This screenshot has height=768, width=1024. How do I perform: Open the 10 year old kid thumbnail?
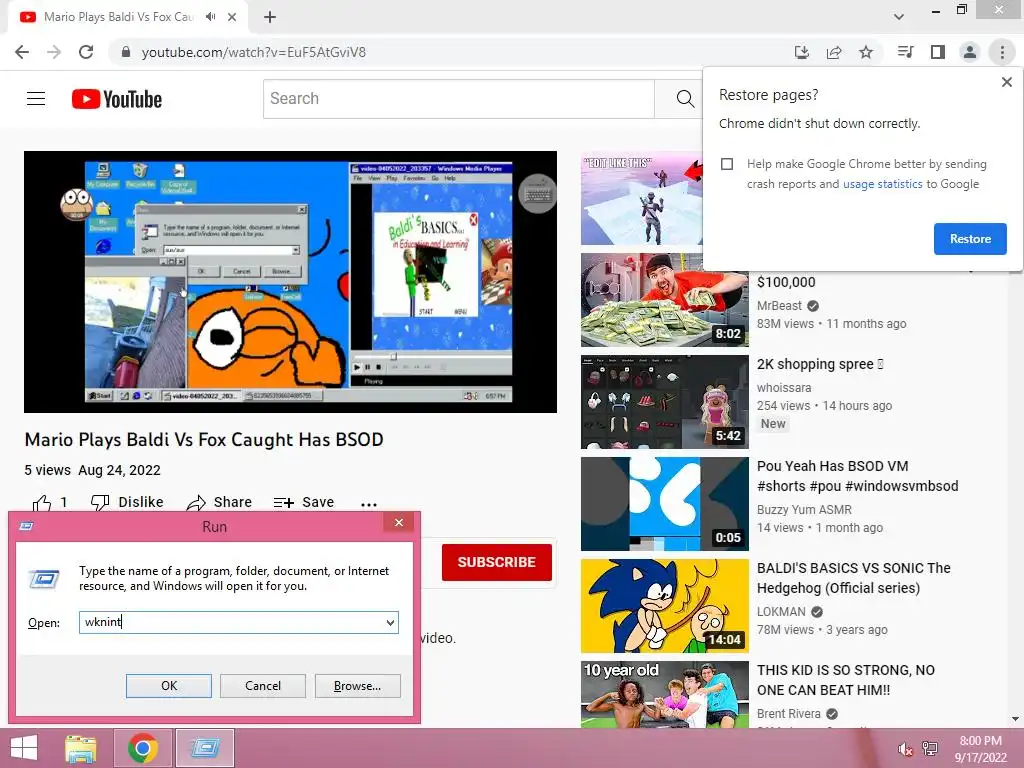click(x=664, y=695)
